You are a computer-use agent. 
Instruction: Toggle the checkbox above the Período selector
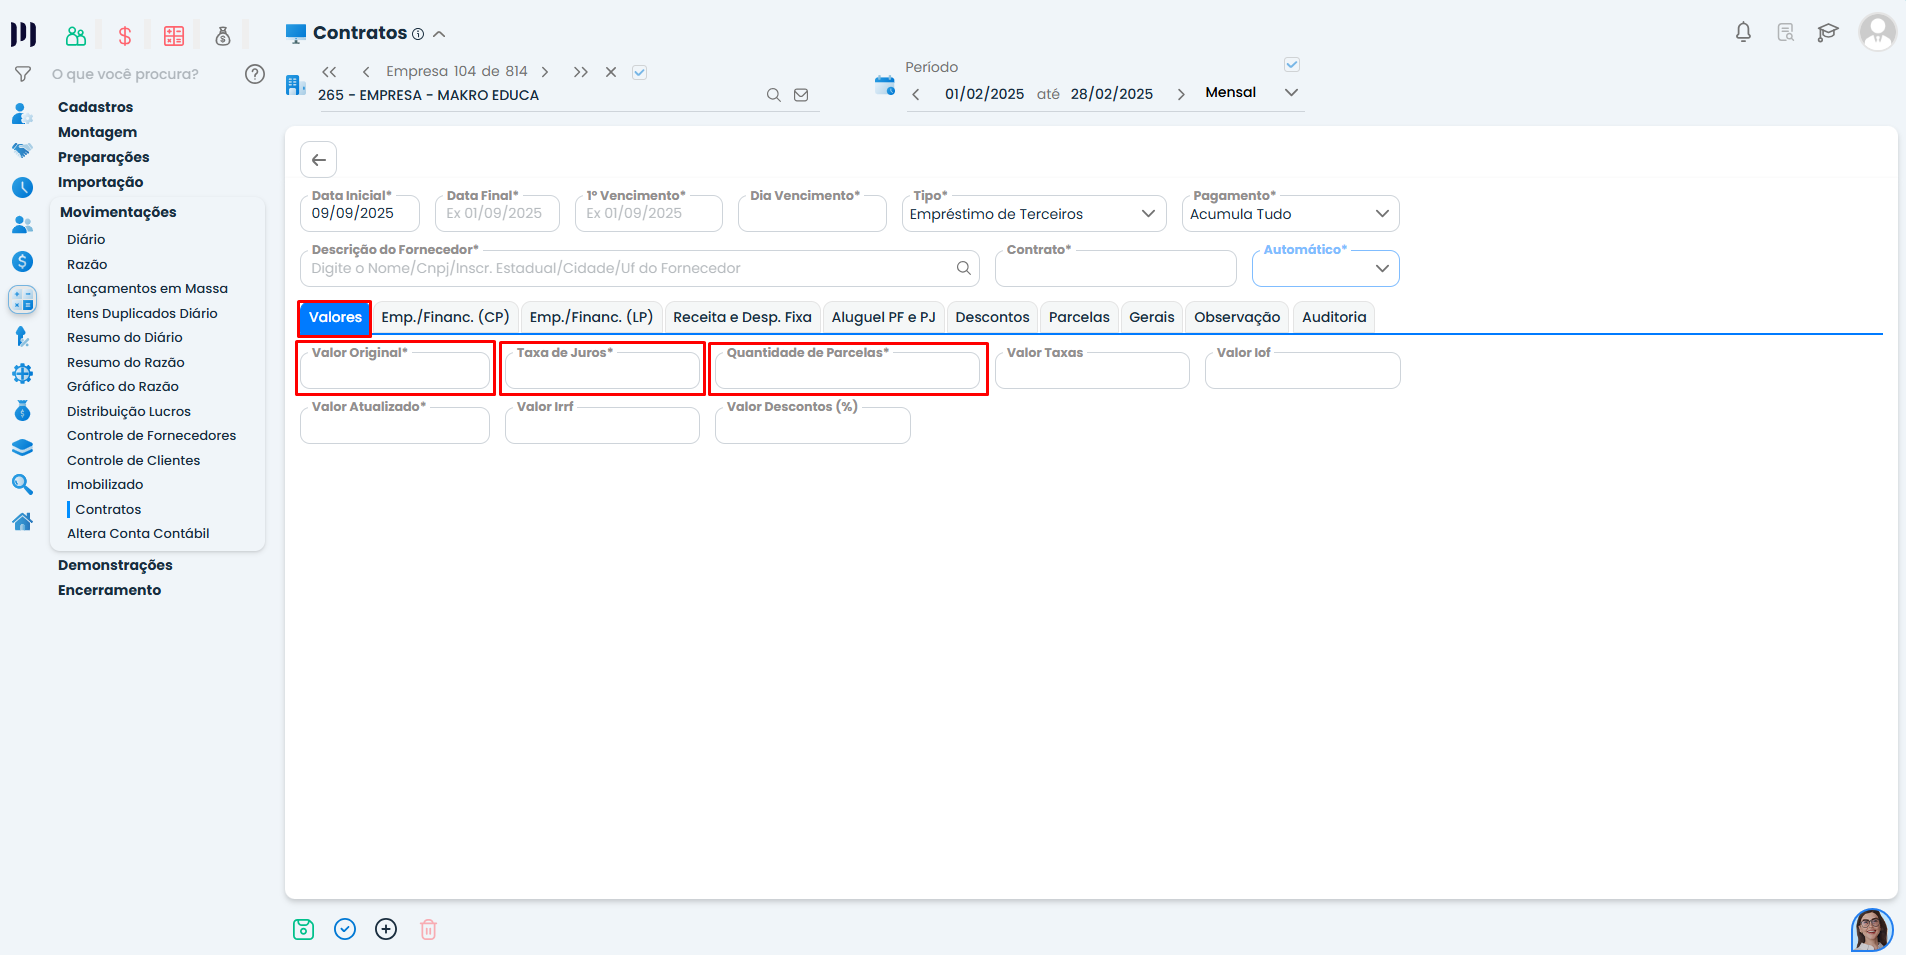[1291, 65]
